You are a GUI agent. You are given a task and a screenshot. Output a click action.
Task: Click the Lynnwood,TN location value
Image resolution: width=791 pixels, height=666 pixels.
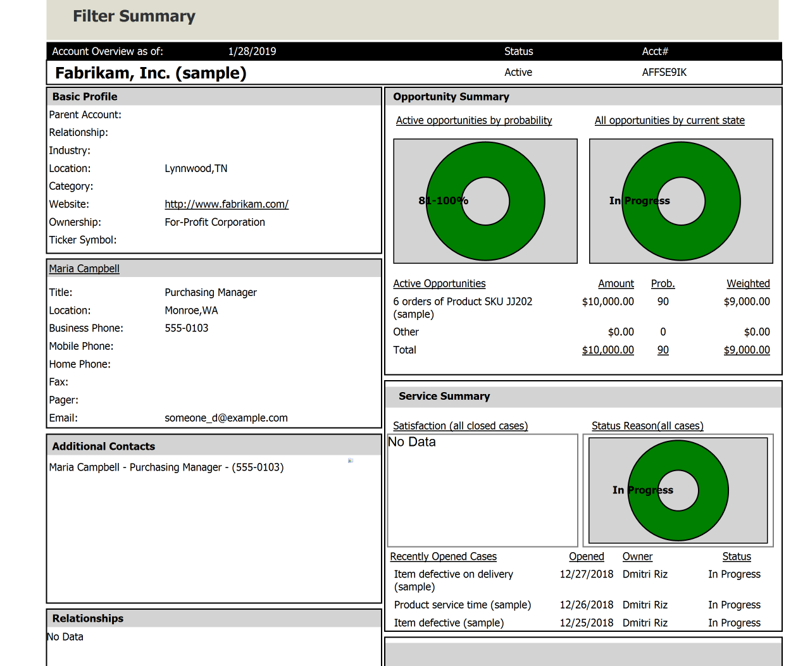coord(196,169)
